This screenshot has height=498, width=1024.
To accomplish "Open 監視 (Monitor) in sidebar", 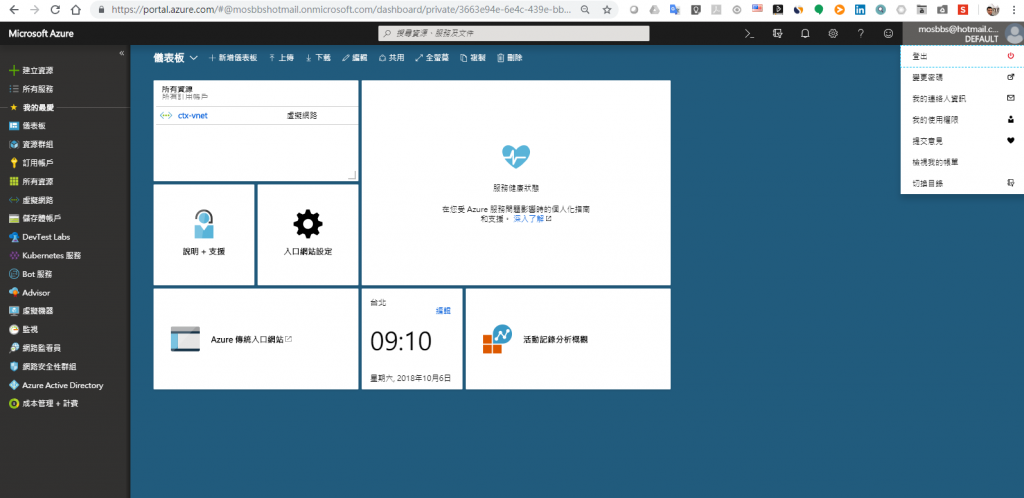I will click(x=30, y=330).
